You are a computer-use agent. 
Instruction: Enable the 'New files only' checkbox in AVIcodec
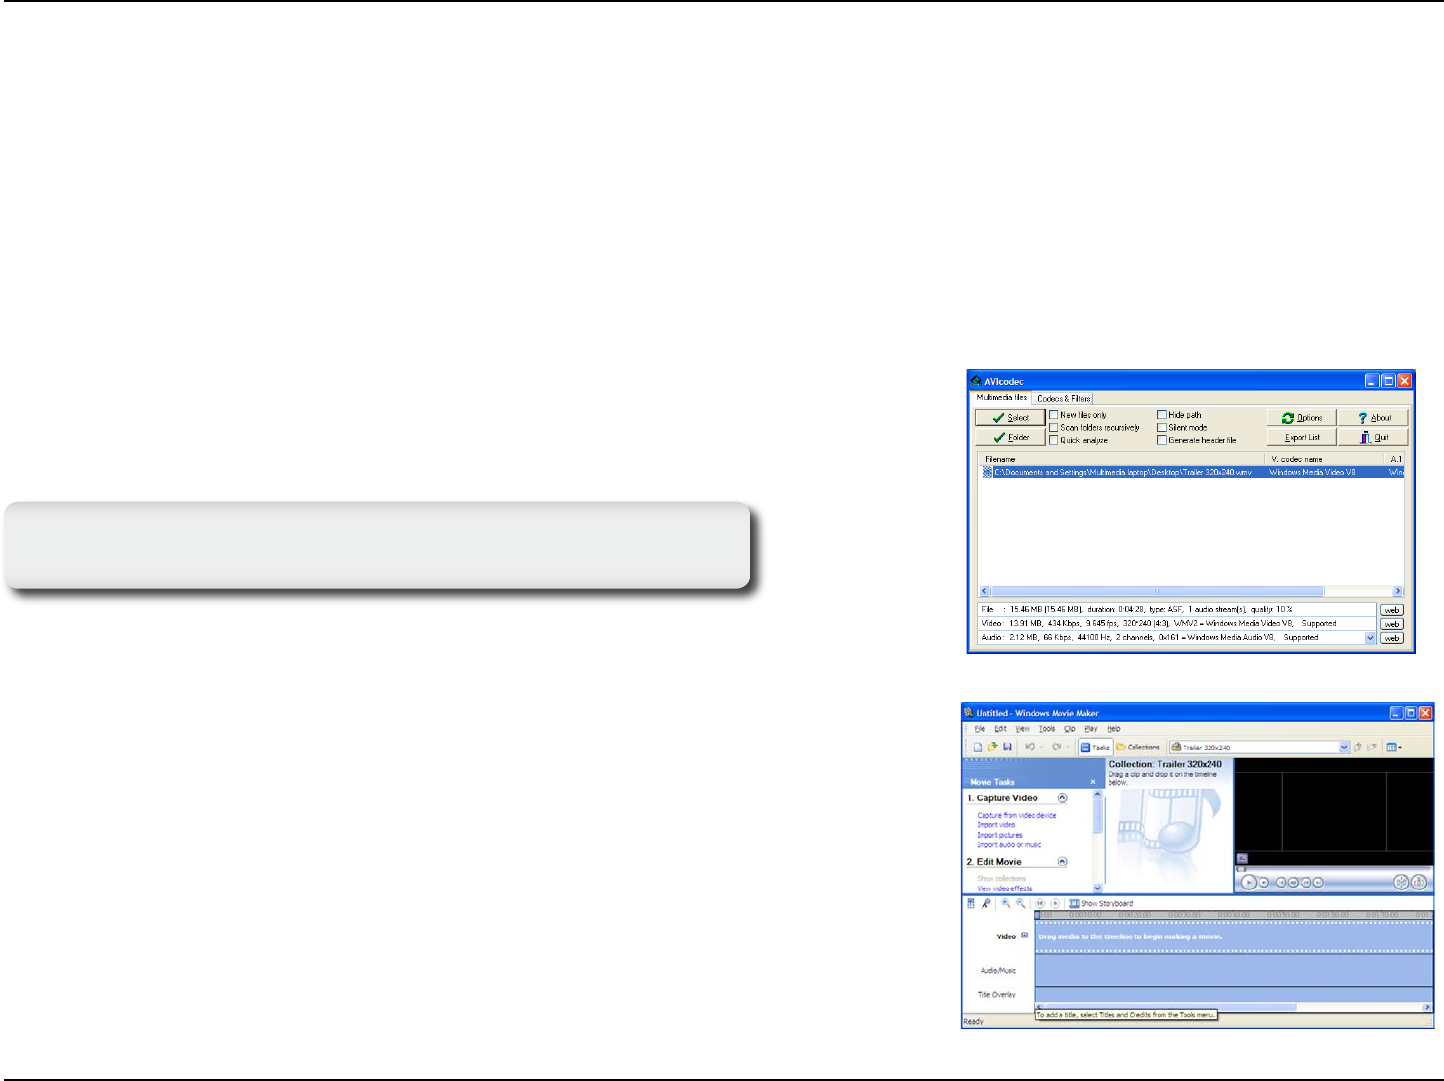click(x=1053, y=414)
